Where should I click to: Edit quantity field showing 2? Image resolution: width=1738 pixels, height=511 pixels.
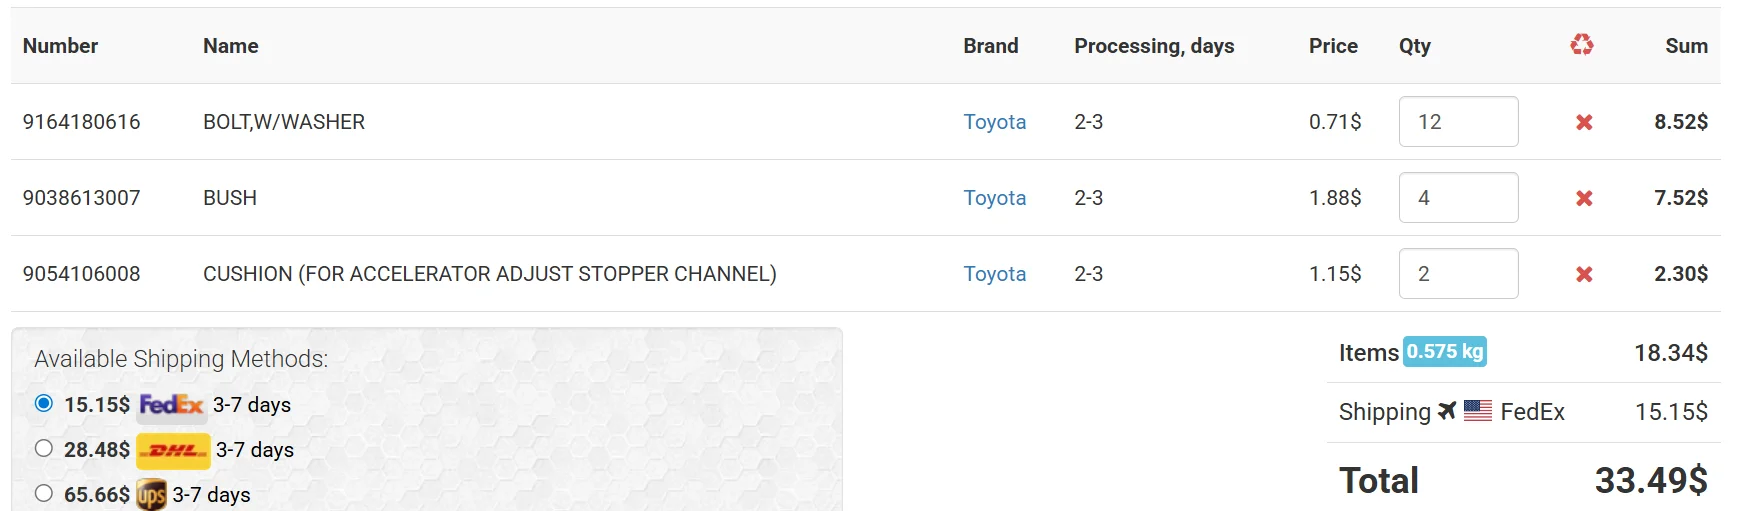tap(1458, 274)
